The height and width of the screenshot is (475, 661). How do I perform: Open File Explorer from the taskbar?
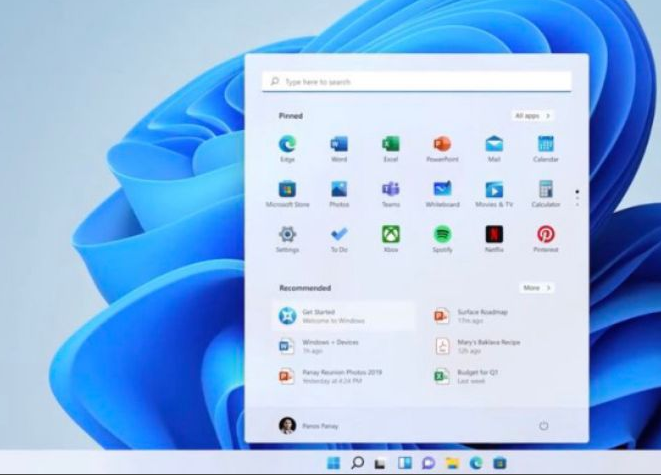click(451, 463)
